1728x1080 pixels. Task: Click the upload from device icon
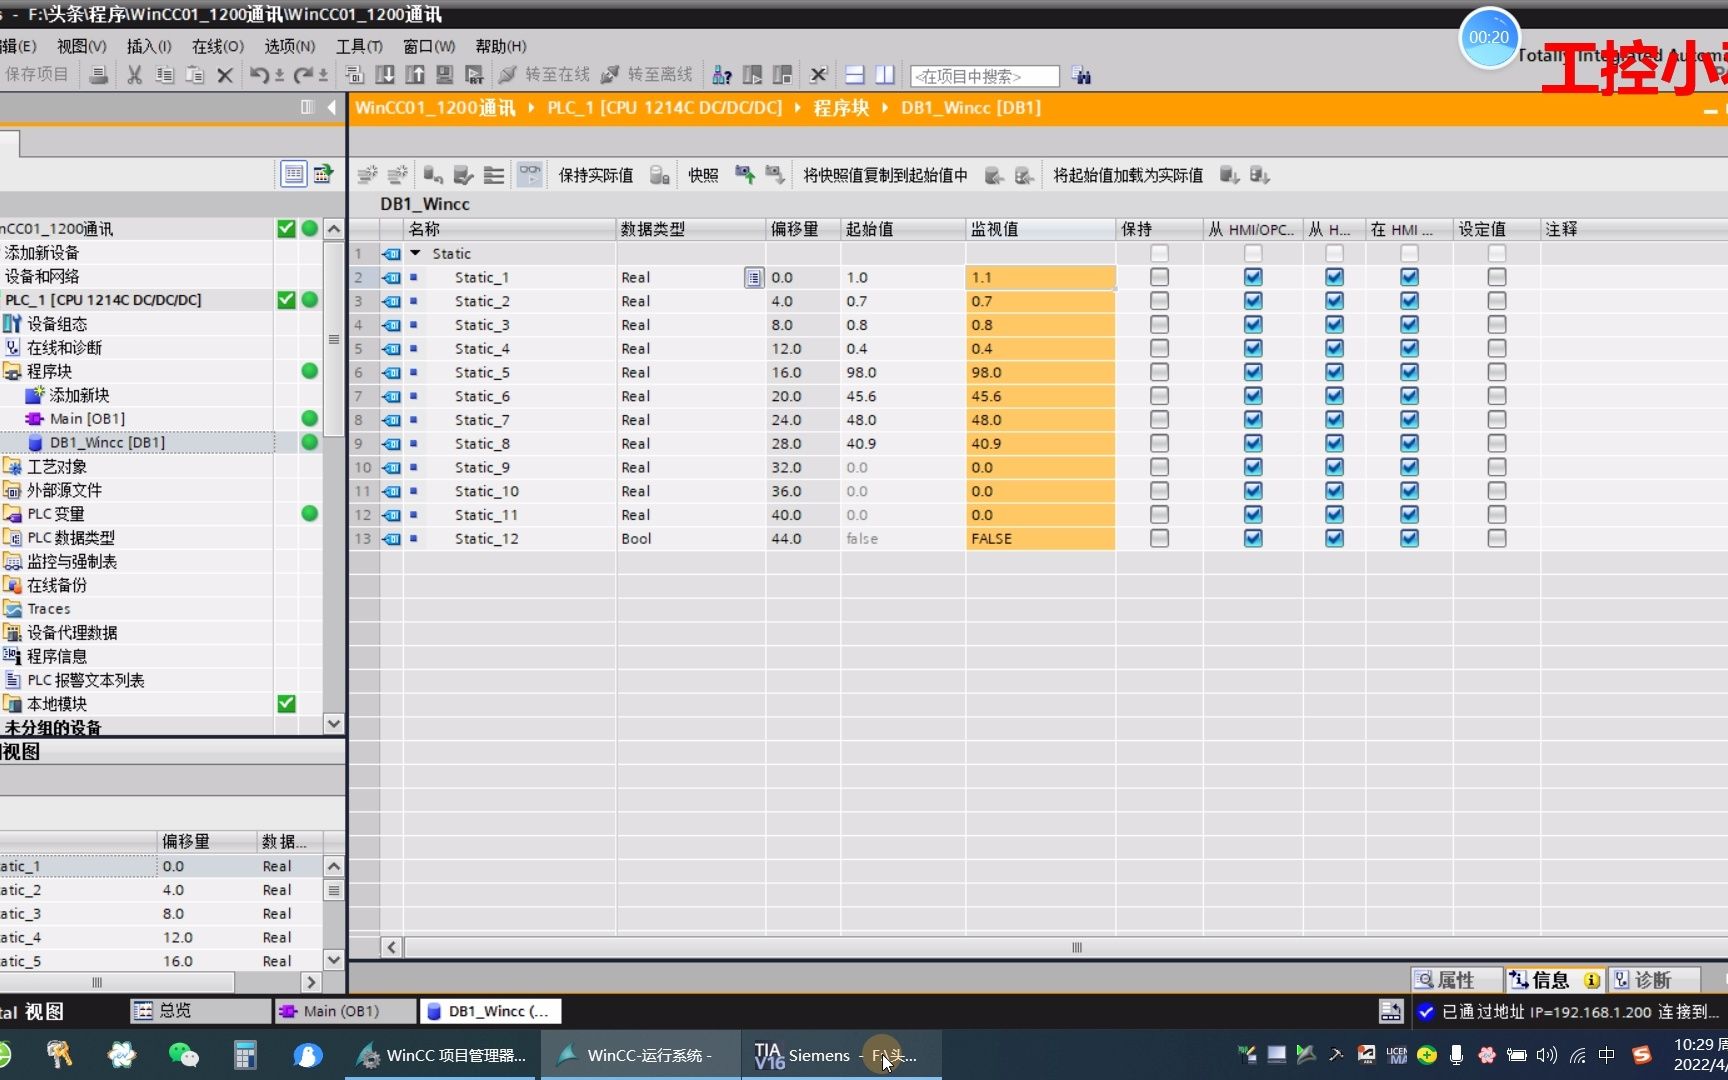coord(415,75)
